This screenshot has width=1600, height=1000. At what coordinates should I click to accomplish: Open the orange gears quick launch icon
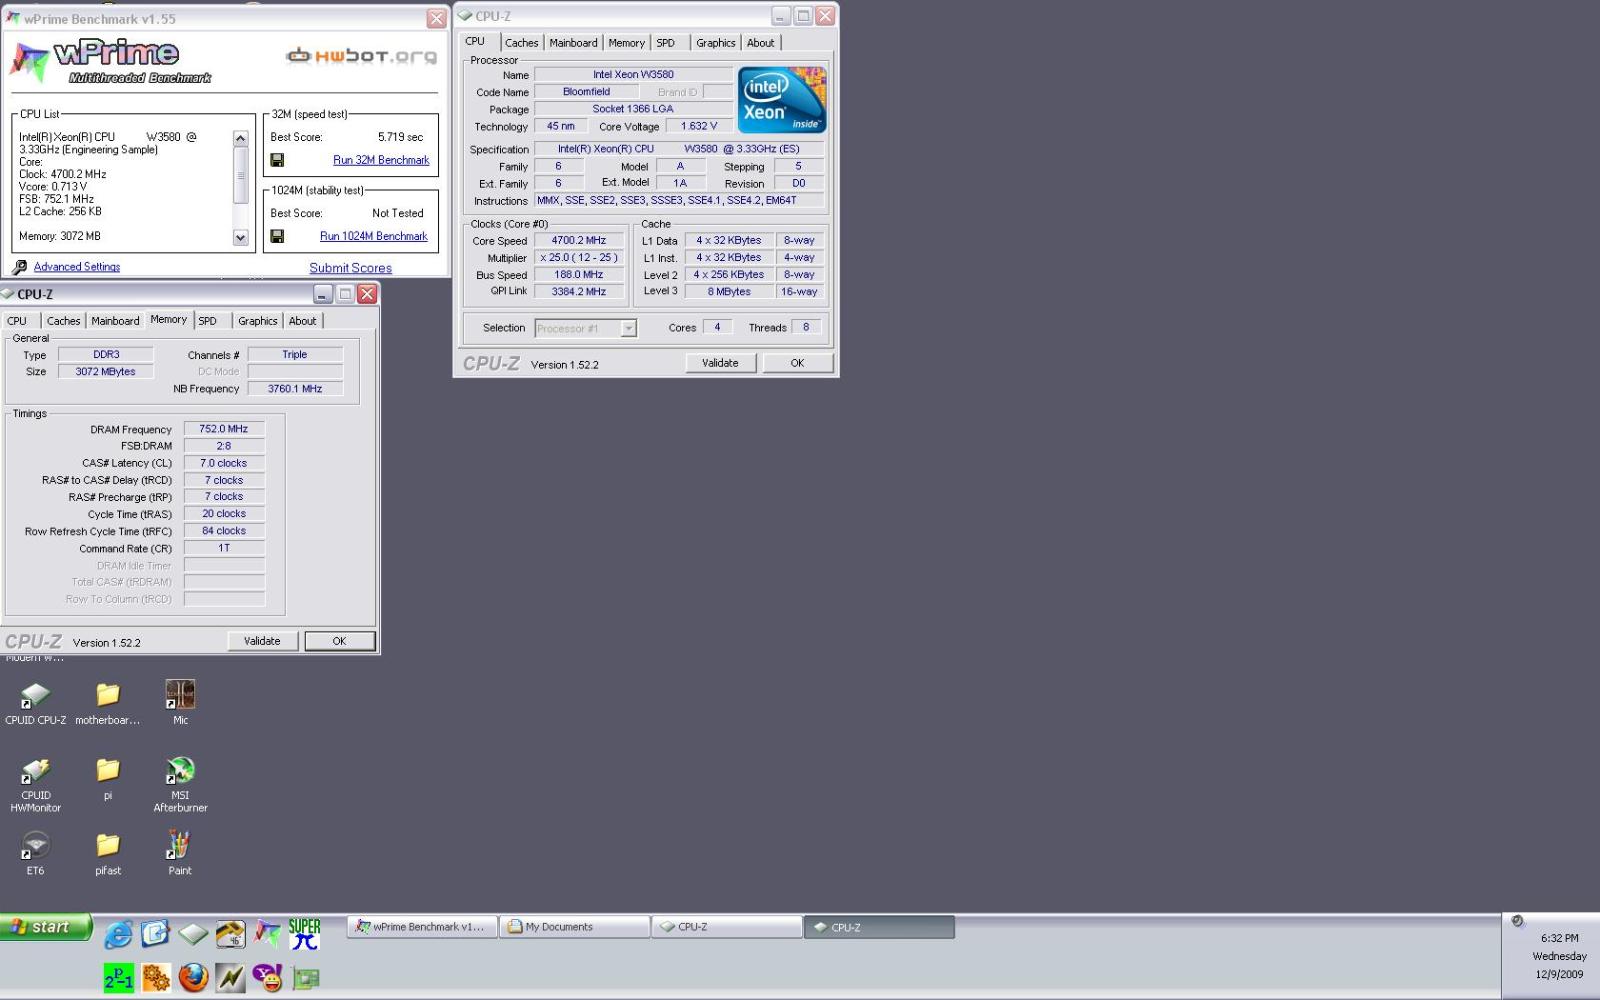[x=156, y=978]
